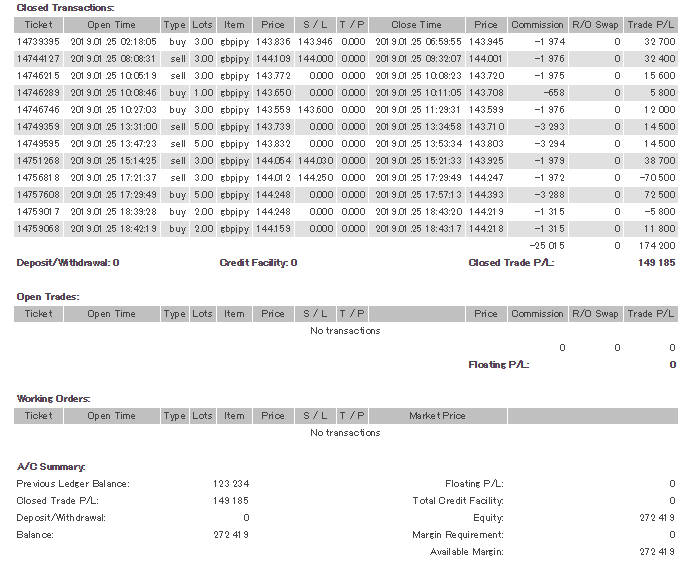
Task: Select ticket 14759068 in the last row
Action: pos(38,228)
